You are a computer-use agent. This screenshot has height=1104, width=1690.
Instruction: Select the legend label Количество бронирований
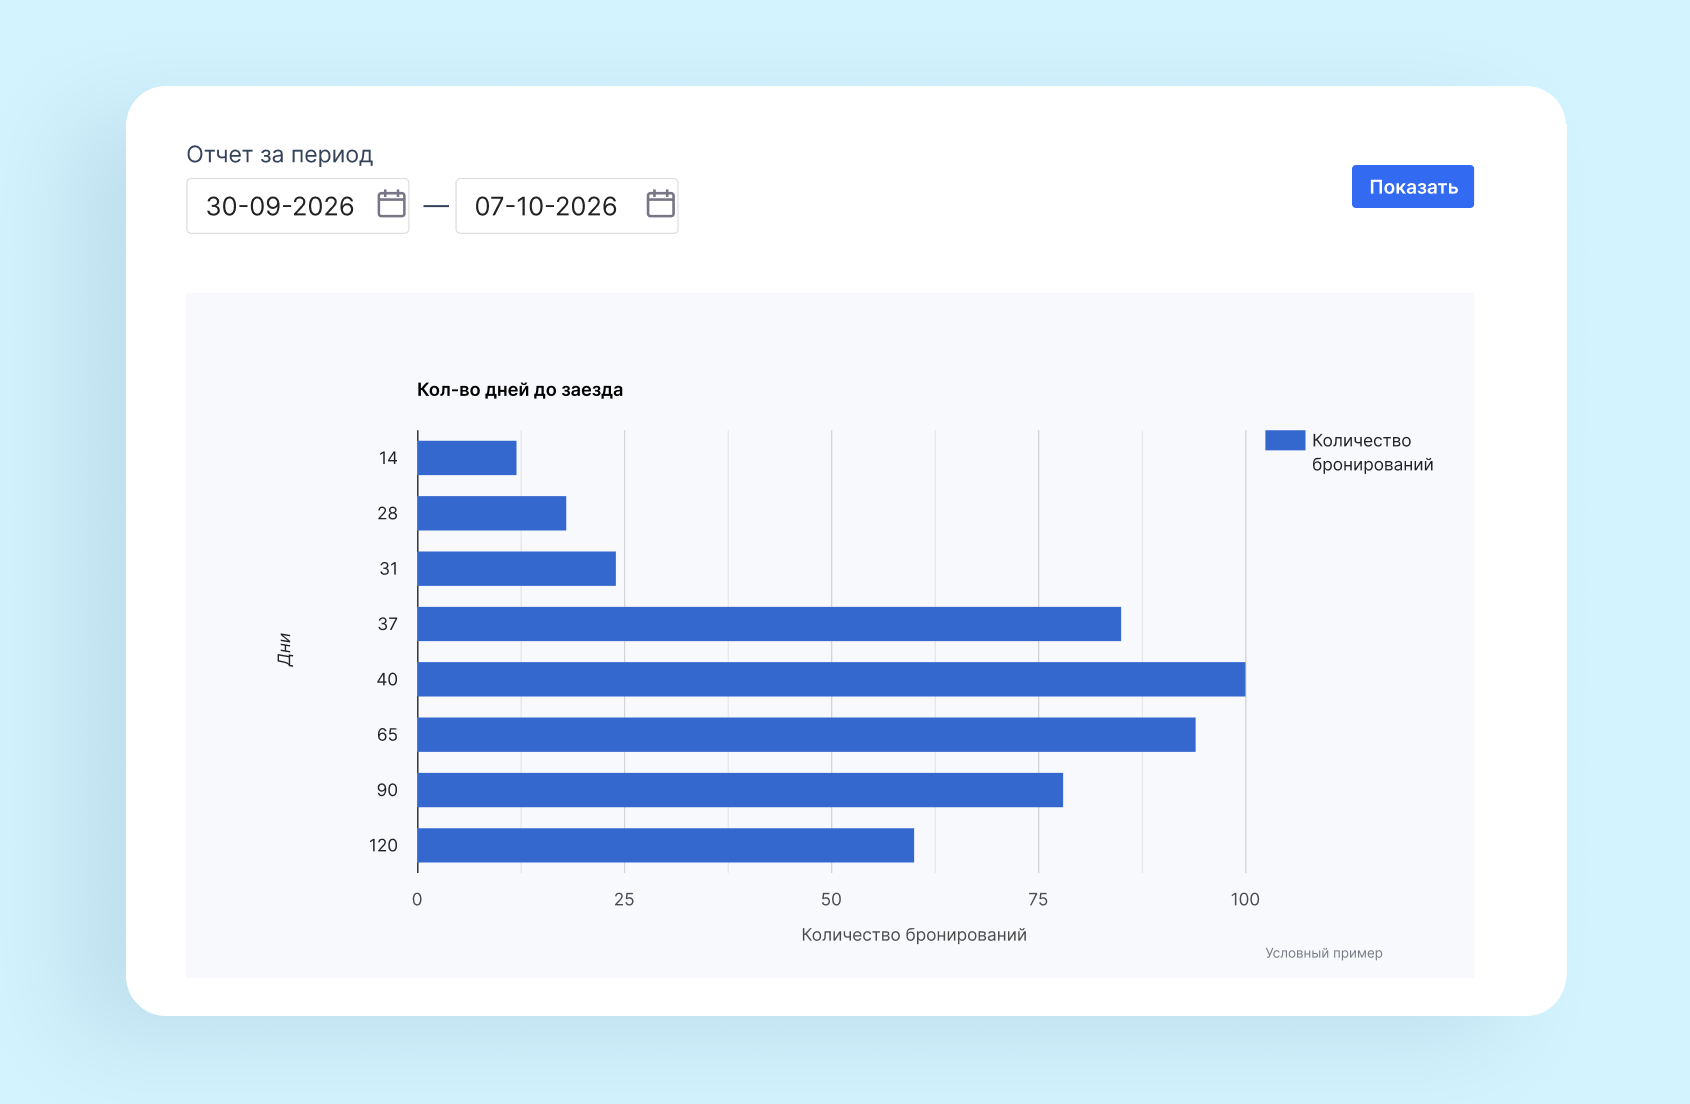[x=1372, y=452]
